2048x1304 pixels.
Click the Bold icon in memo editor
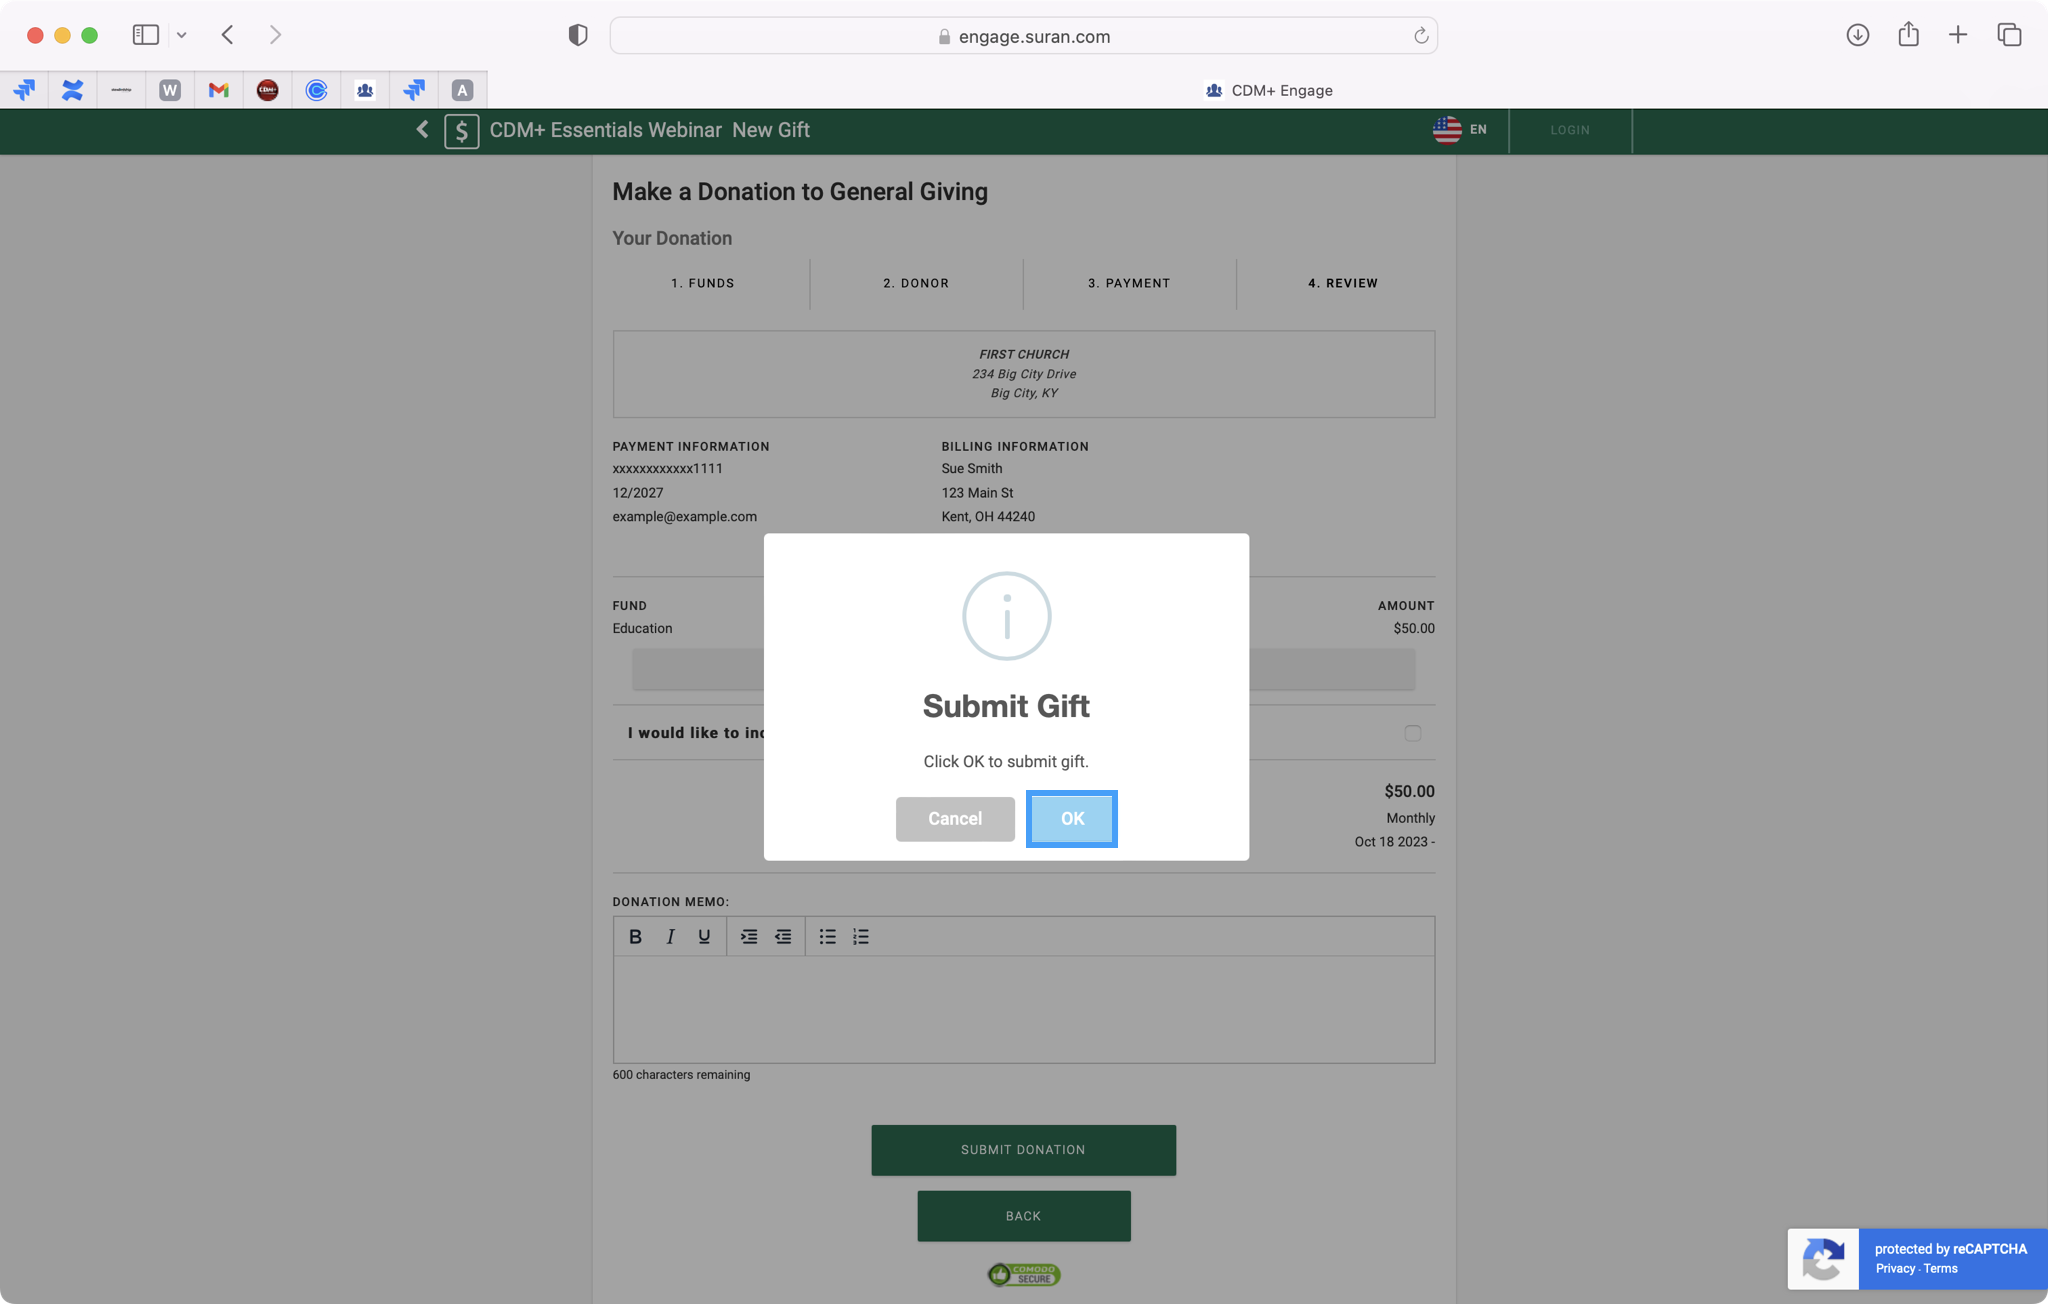pyautogui.click(x=635, y=937)
